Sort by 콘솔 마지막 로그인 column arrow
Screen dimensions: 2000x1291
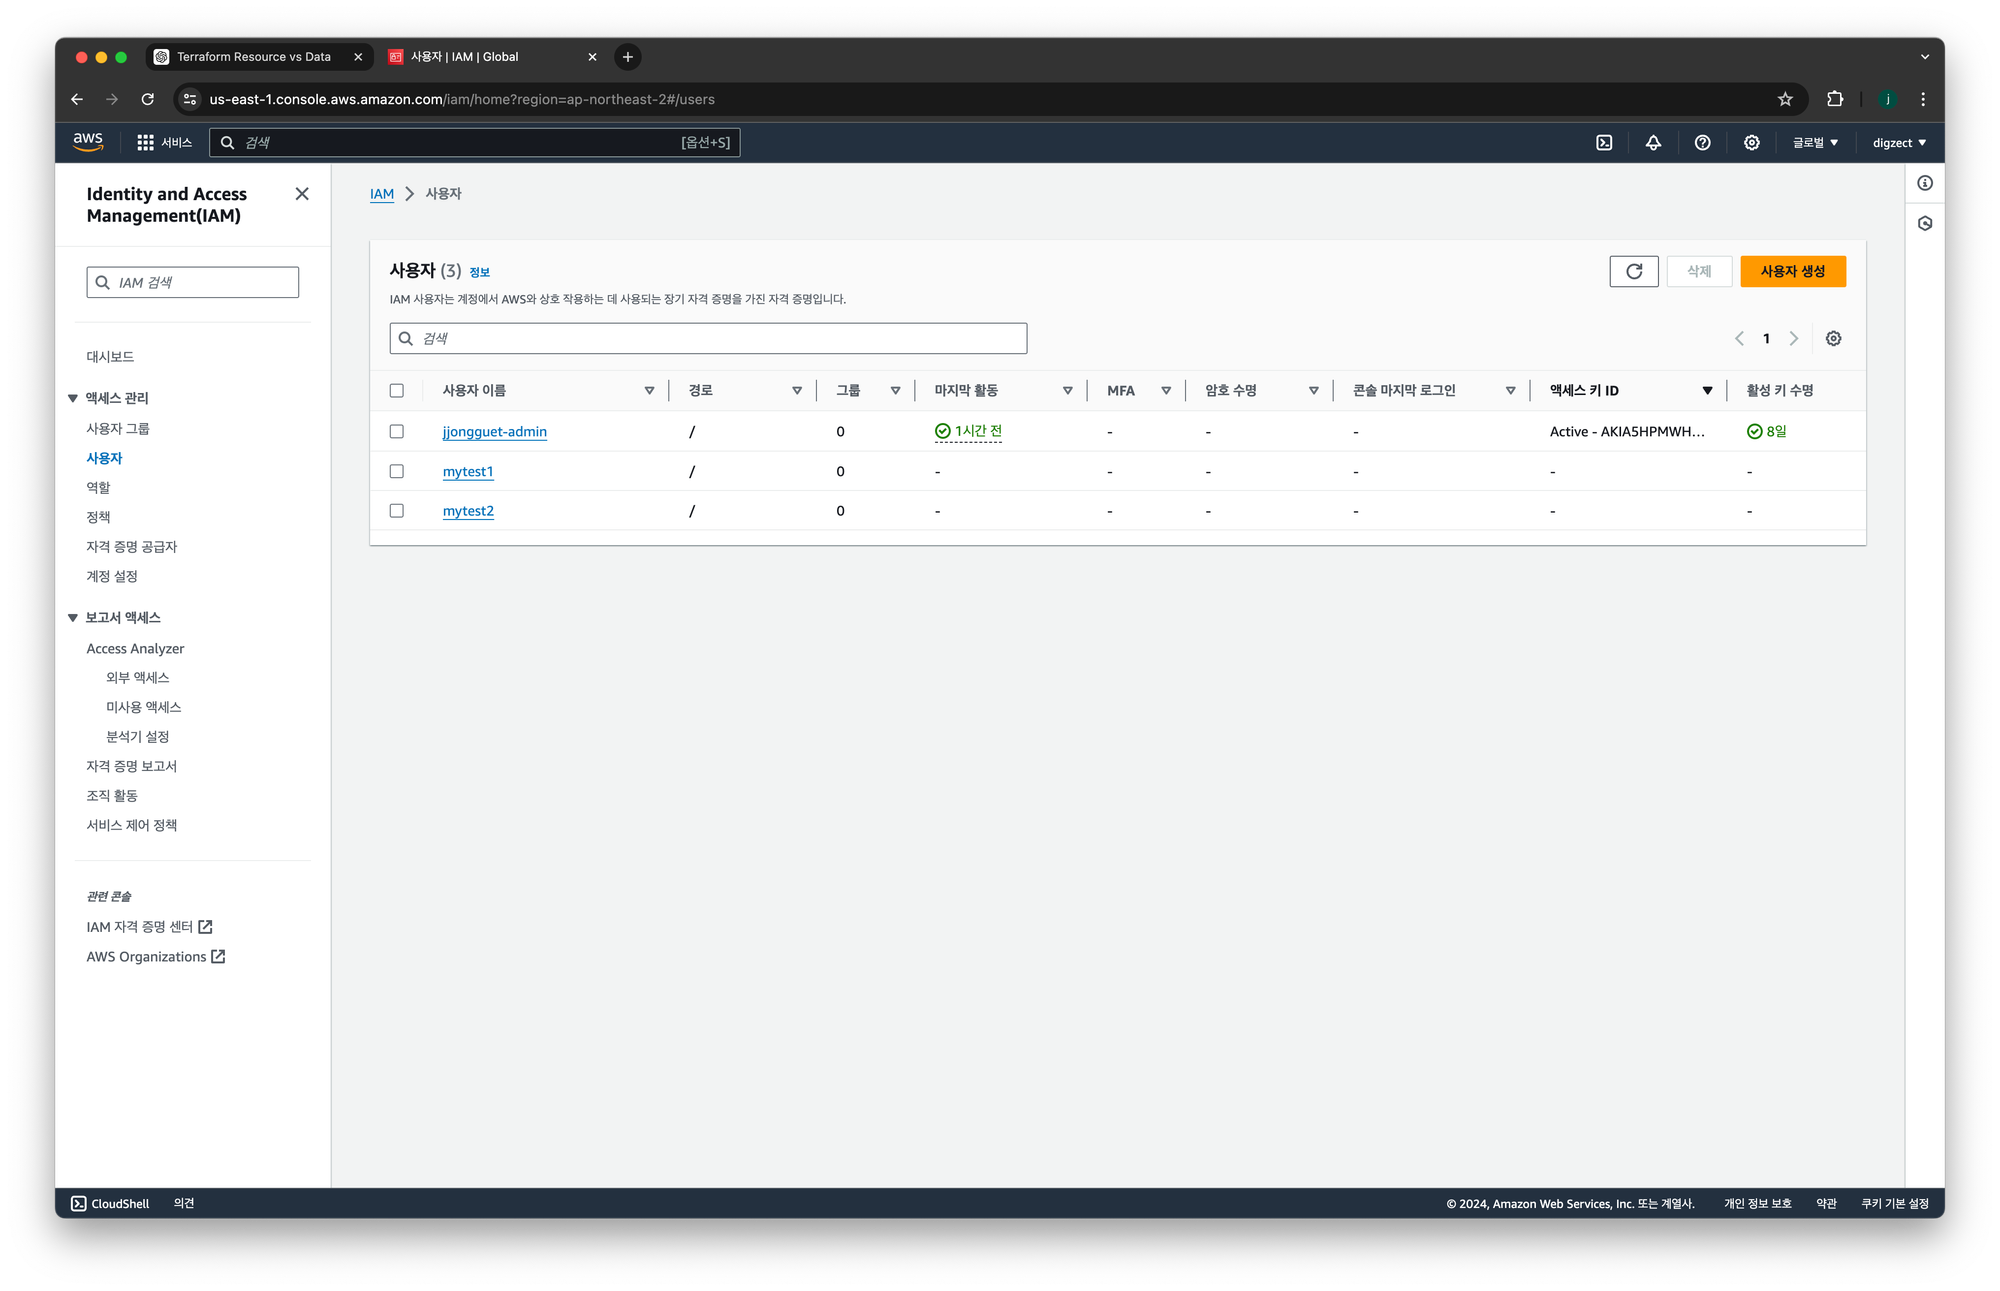click(x=1510, y=391)
